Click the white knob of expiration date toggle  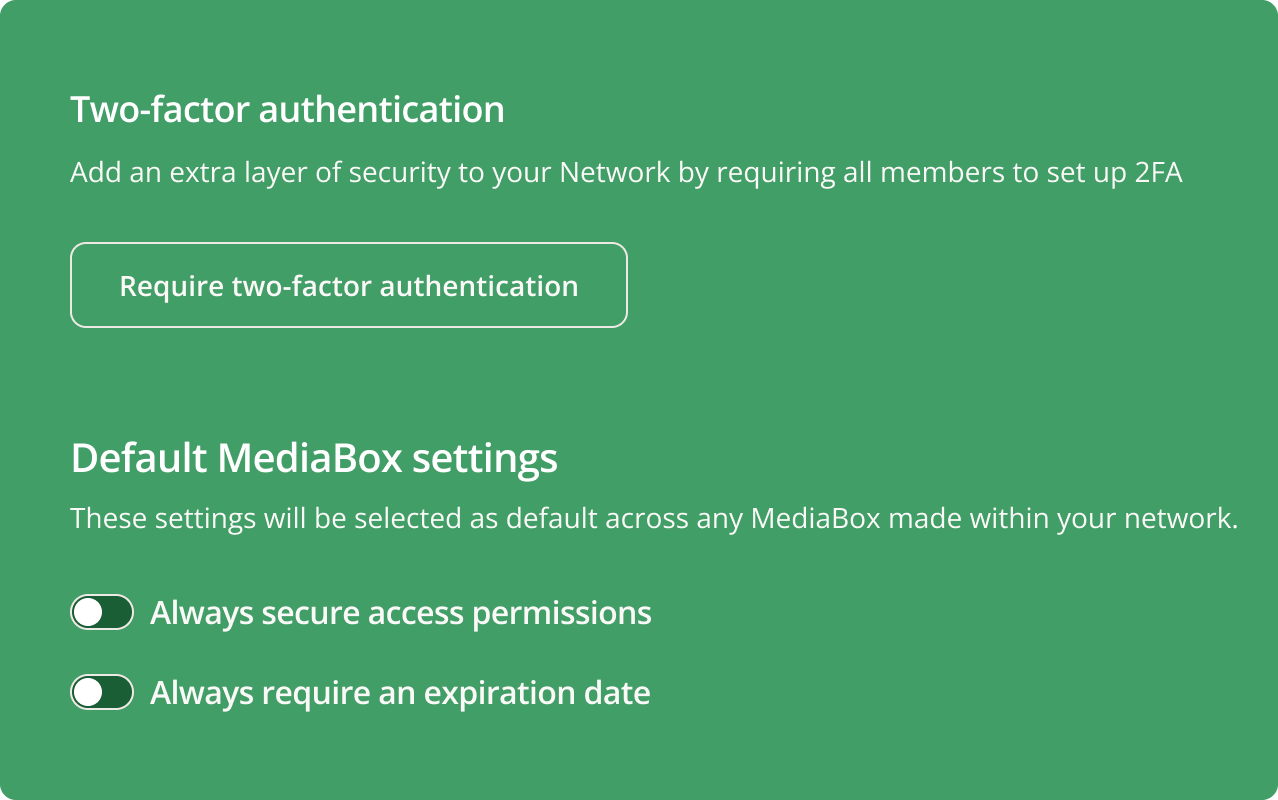89,692
